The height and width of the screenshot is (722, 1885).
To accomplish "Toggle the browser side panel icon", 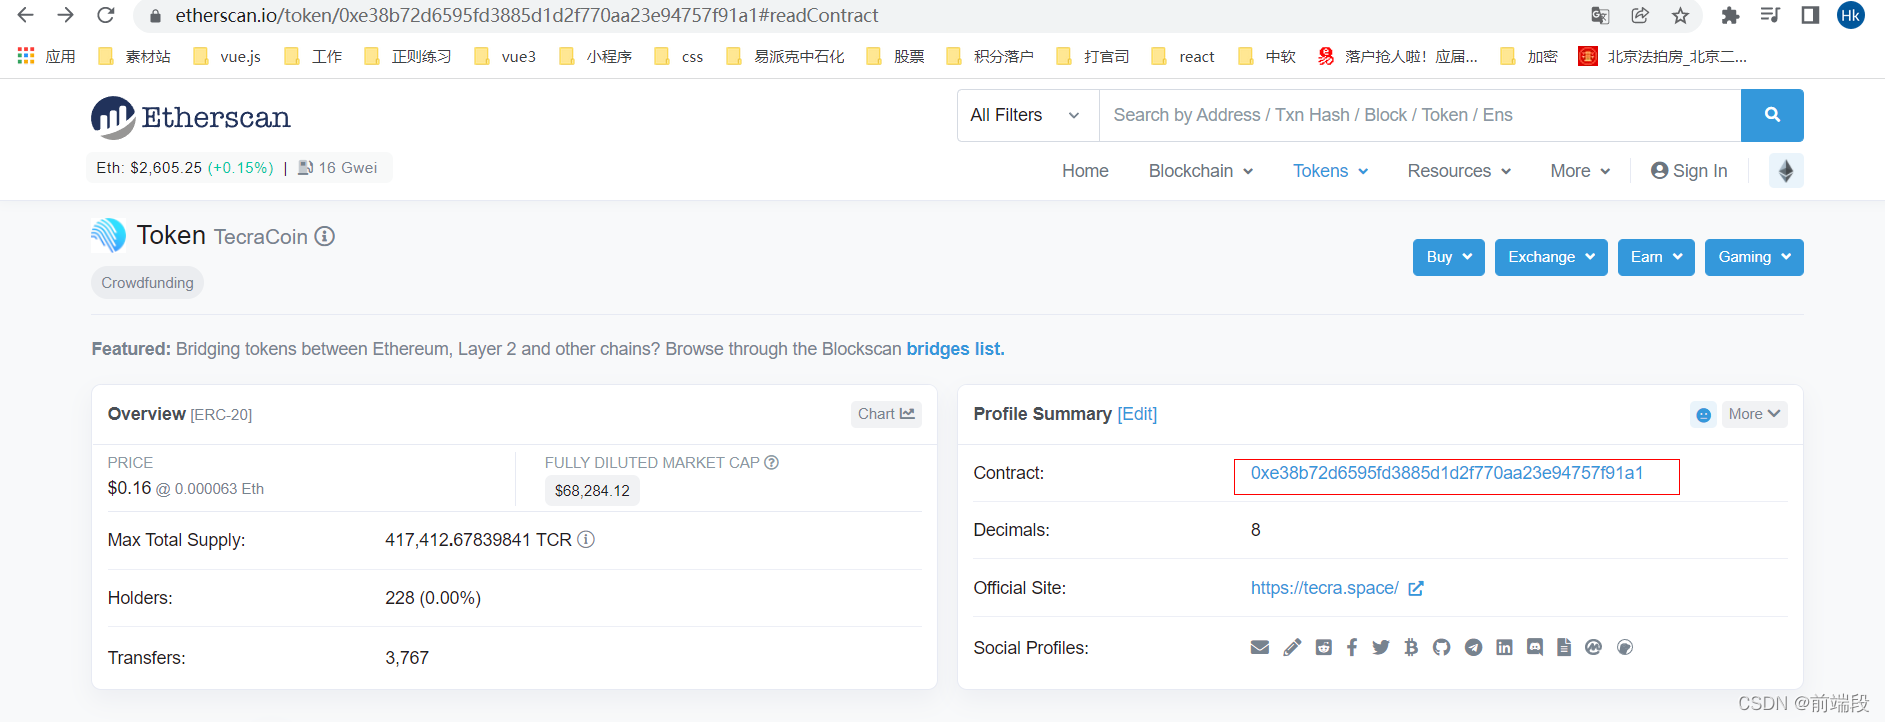I will [1810, 15].
